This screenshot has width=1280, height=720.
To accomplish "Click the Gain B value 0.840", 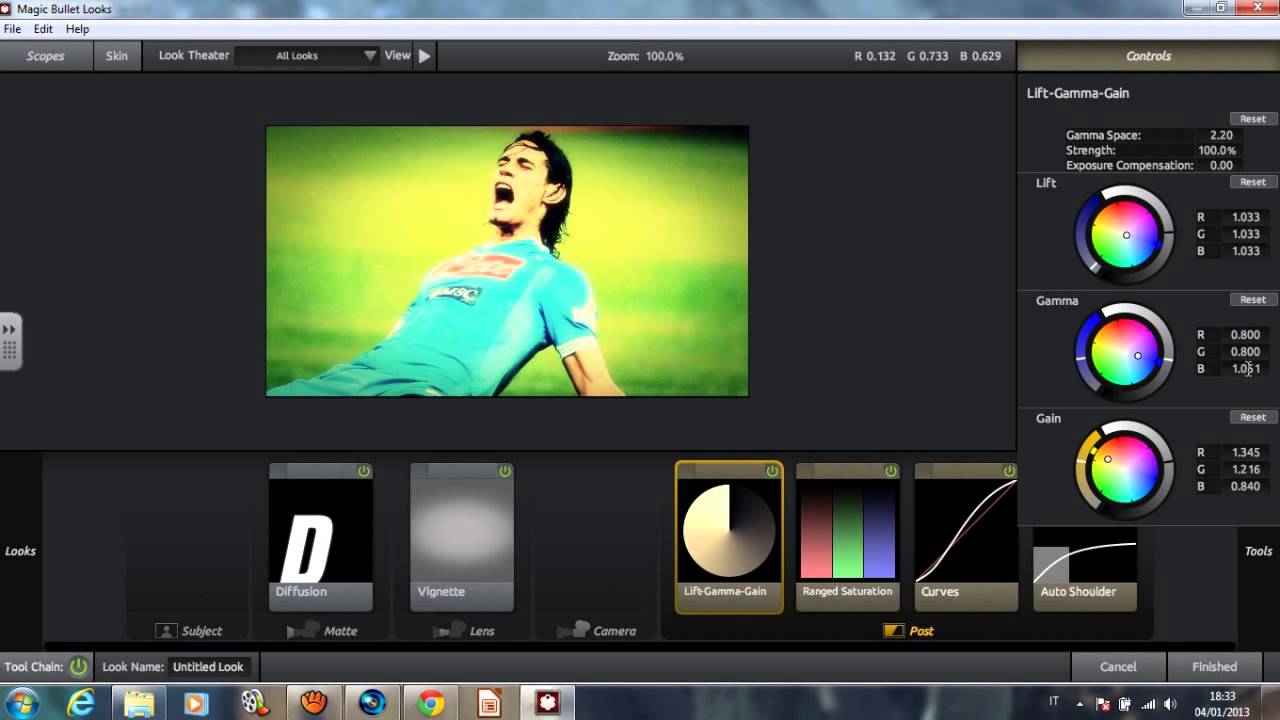I will [1245, 487].
